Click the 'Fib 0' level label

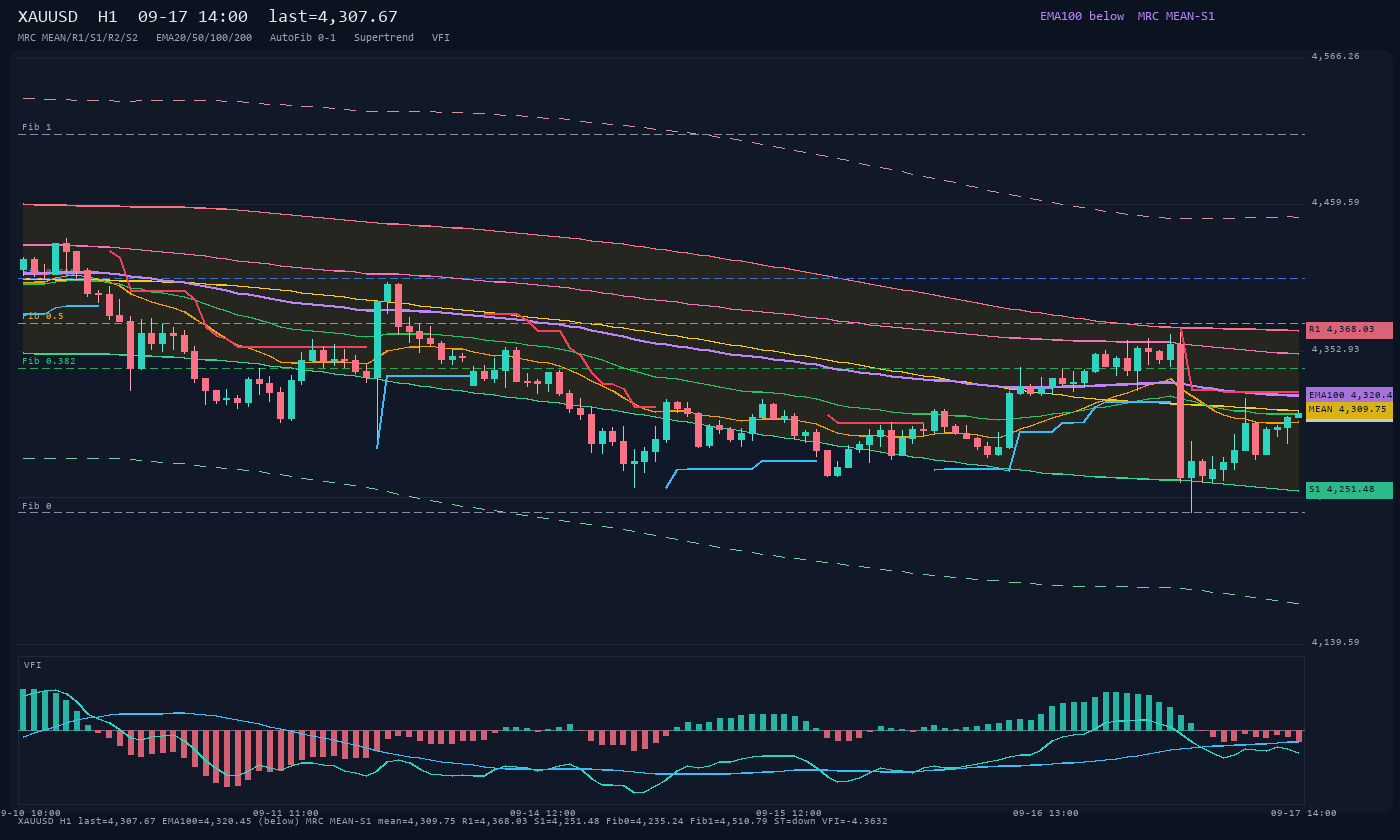click(37, 506)
